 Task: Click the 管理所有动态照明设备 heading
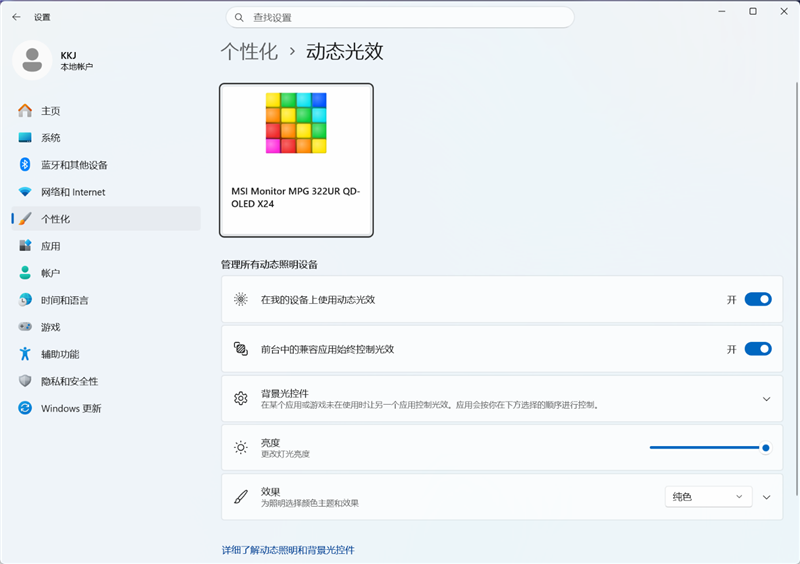pos(269,264)
